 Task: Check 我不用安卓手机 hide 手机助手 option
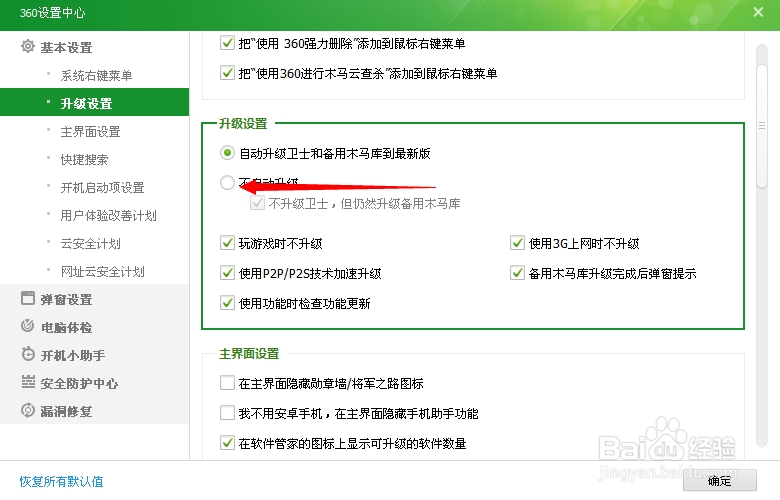pos(227,412)
